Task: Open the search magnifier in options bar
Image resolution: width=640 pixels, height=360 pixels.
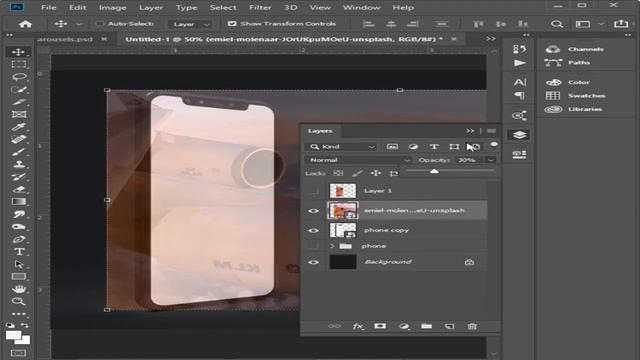Action: click(557, 24)
